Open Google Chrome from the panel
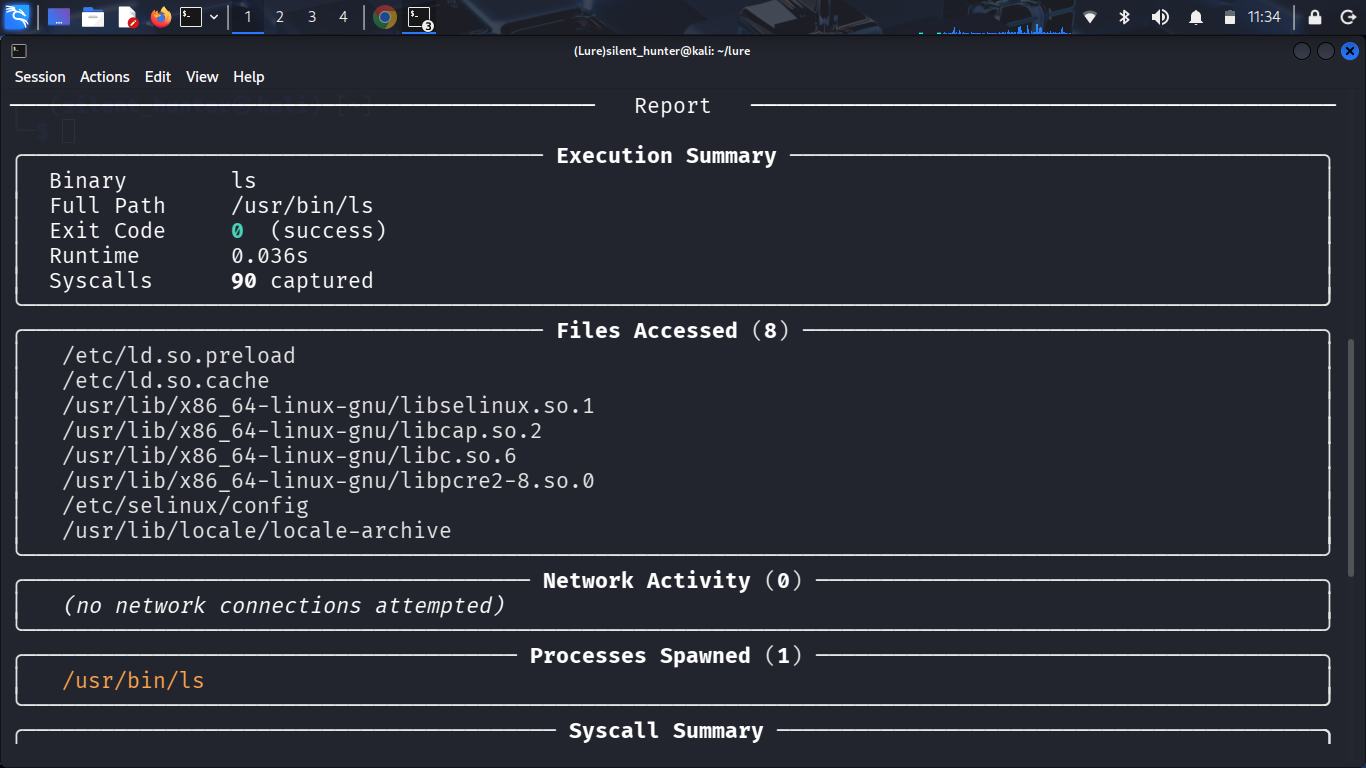Viewport: 1366px width, 768px height. tap(385, 17)
